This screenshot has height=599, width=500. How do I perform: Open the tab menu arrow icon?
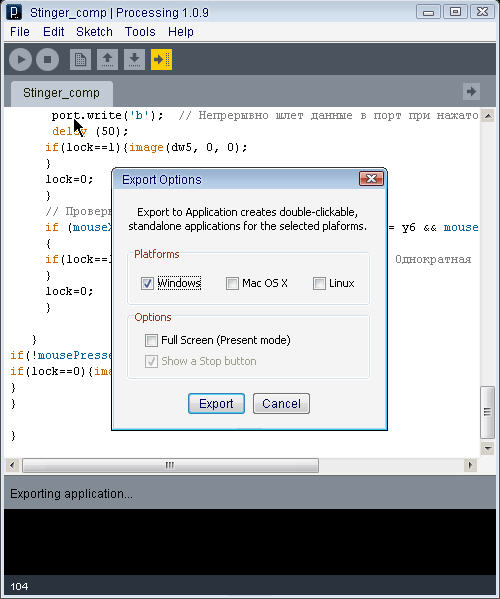[x=471, y=92]
